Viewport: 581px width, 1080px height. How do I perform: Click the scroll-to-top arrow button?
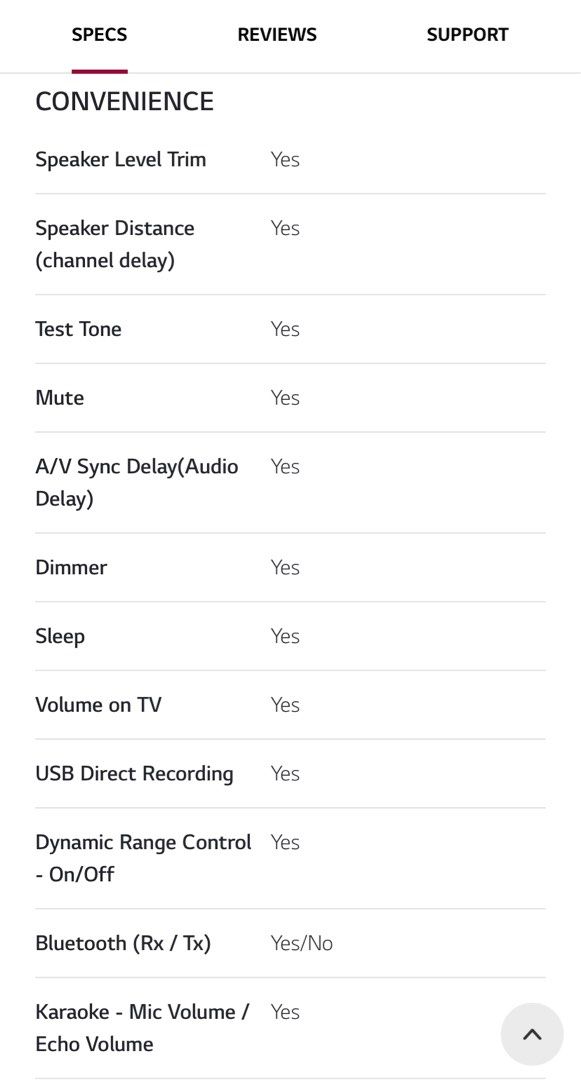532,1034
